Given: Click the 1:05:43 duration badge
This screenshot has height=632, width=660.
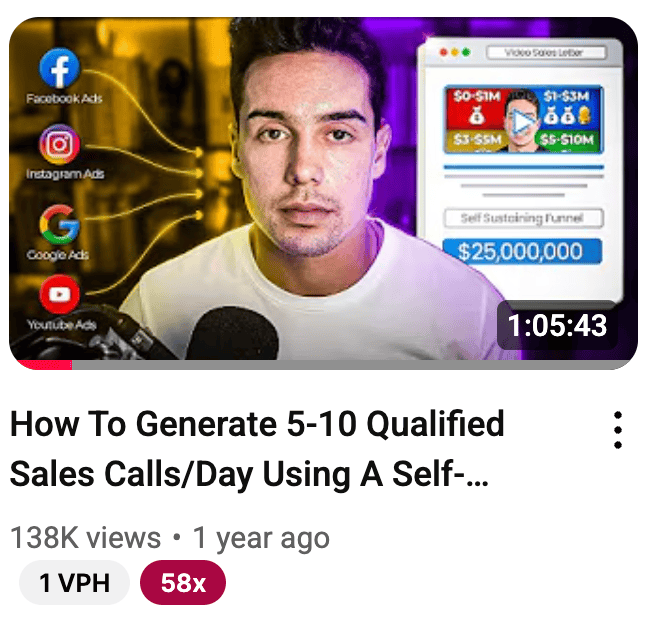Looking at the screenshot, I should coord(557,325).
